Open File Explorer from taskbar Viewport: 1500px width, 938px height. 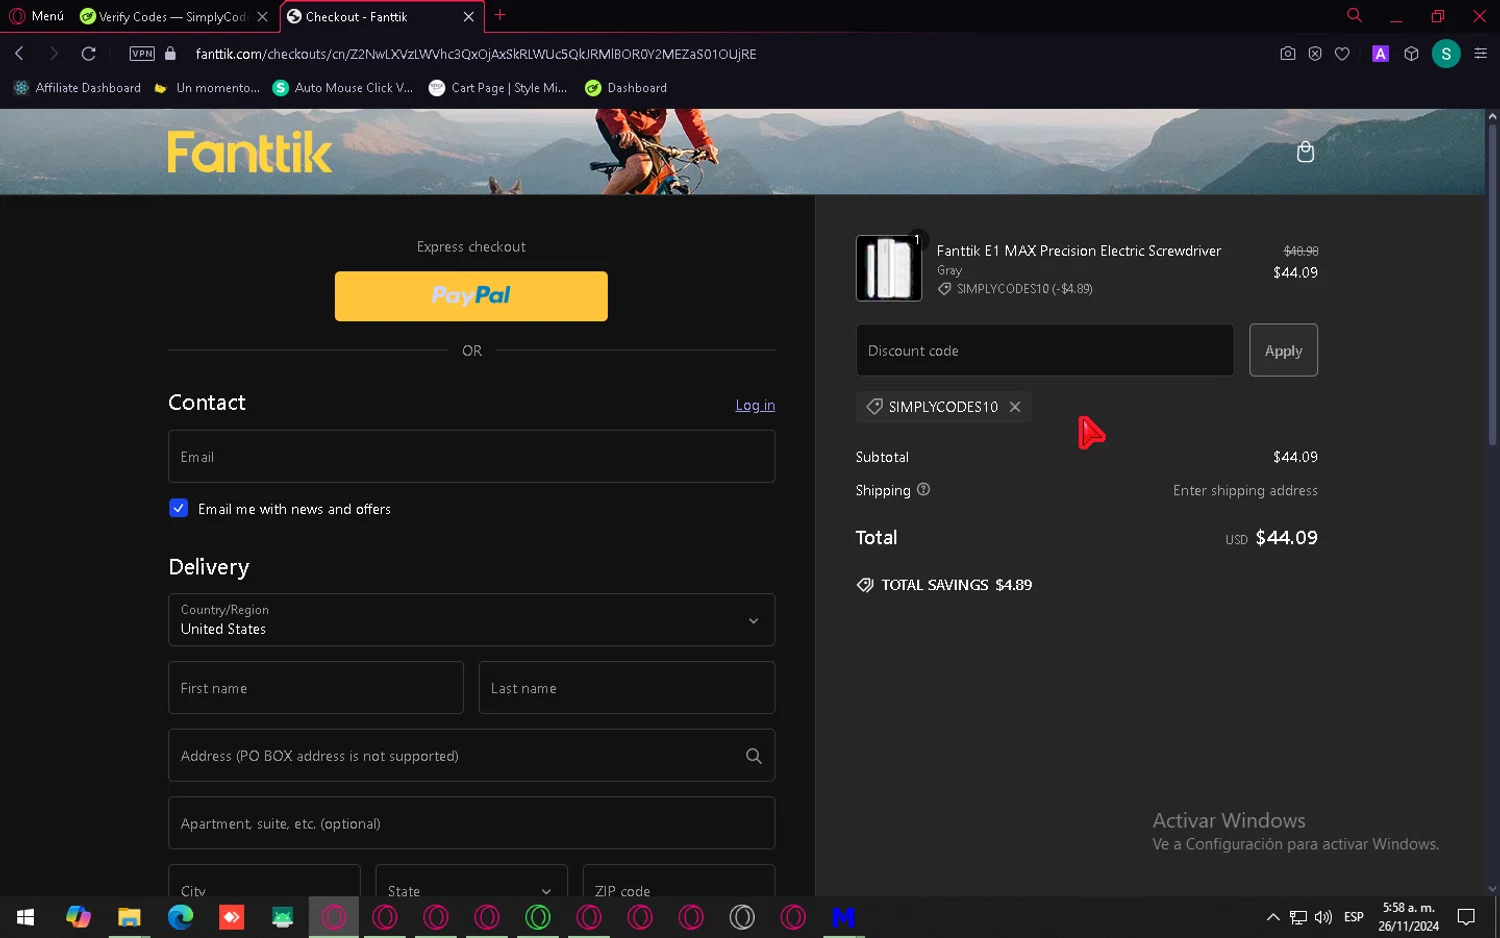pos(129,917)
